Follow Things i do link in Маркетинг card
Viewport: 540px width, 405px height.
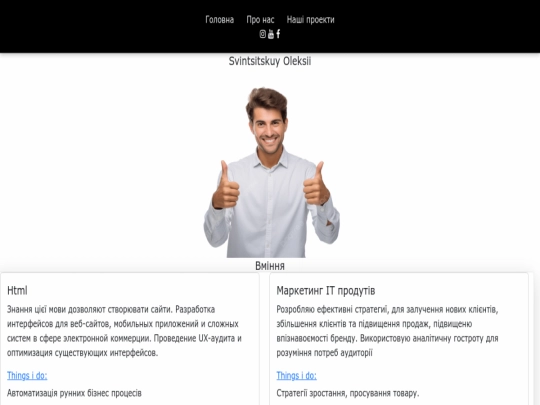pyautogui.click(x=297, y=375)
